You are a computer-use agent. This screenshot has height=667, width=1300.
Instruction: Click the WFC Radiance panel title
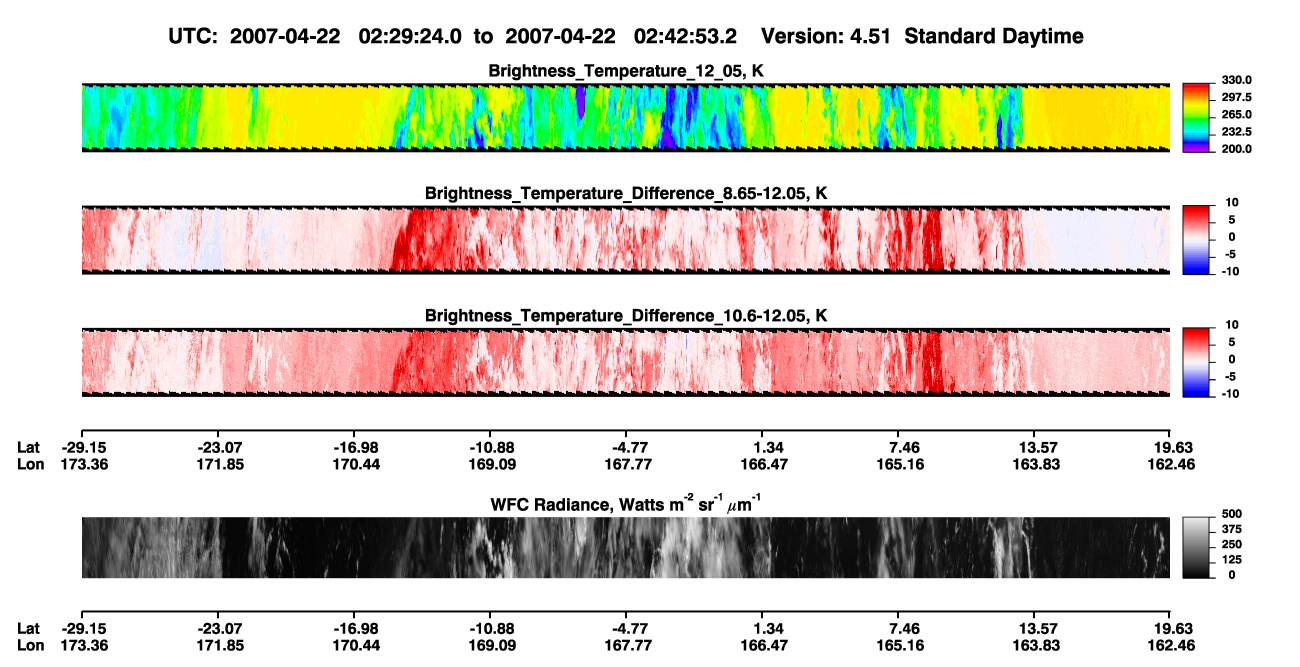point(626,504)
